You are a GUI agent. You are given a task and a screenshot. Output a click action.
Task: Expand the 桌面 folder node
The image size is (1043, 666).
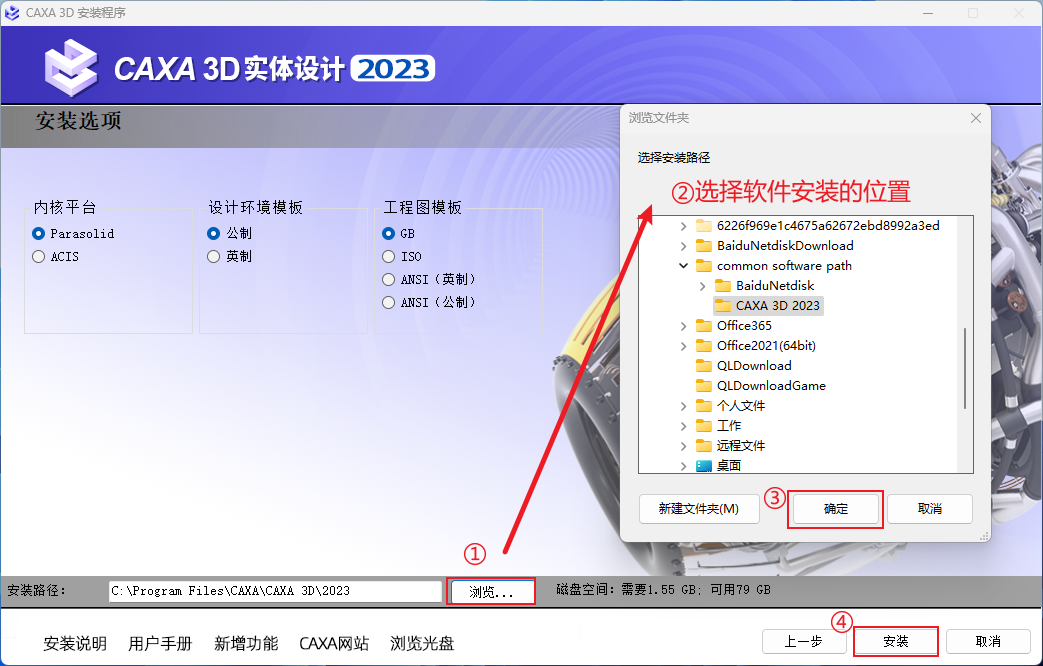(x=683, y=466)
